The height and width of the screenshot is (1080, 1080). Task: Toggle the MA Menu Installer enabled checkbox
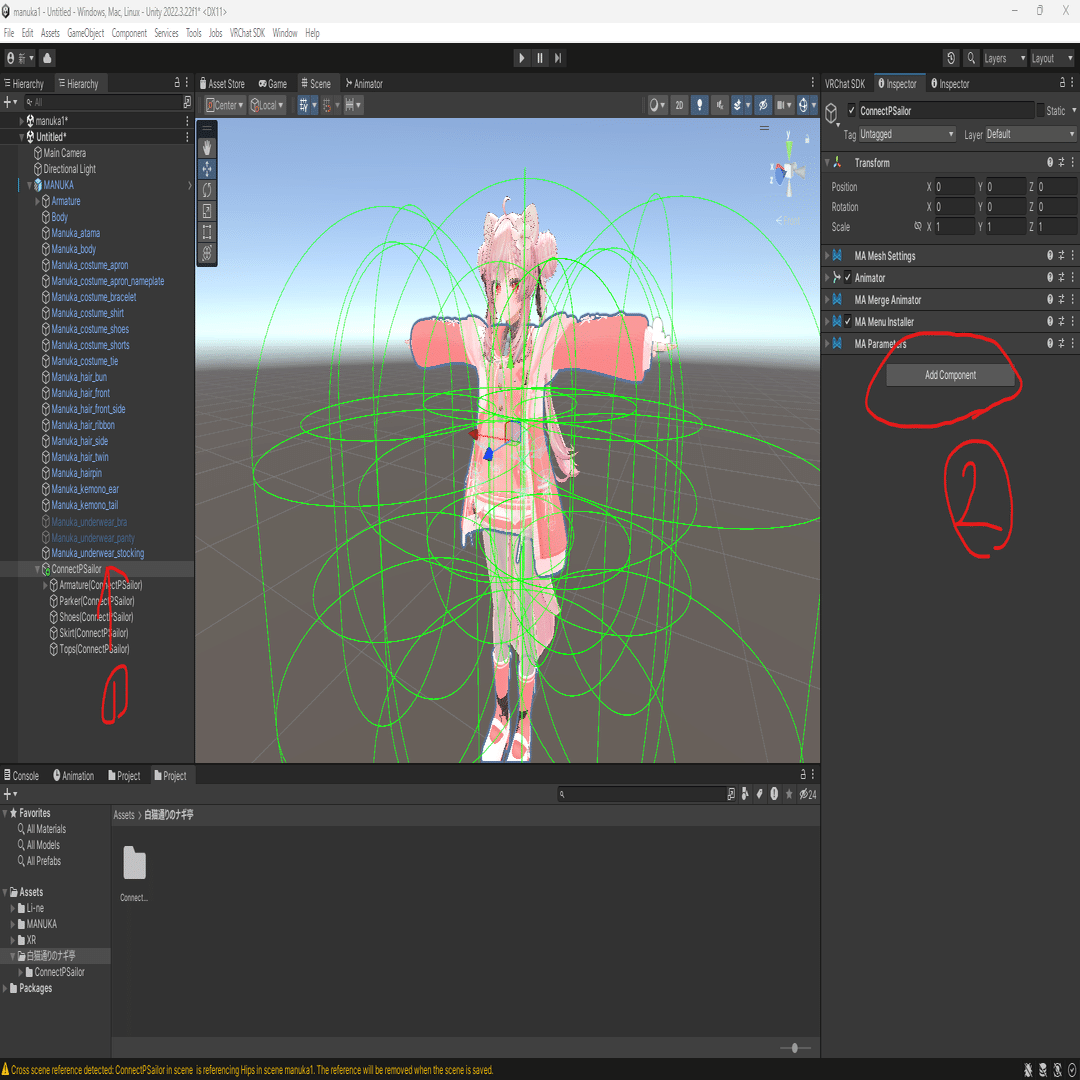[x=848, y=322]
